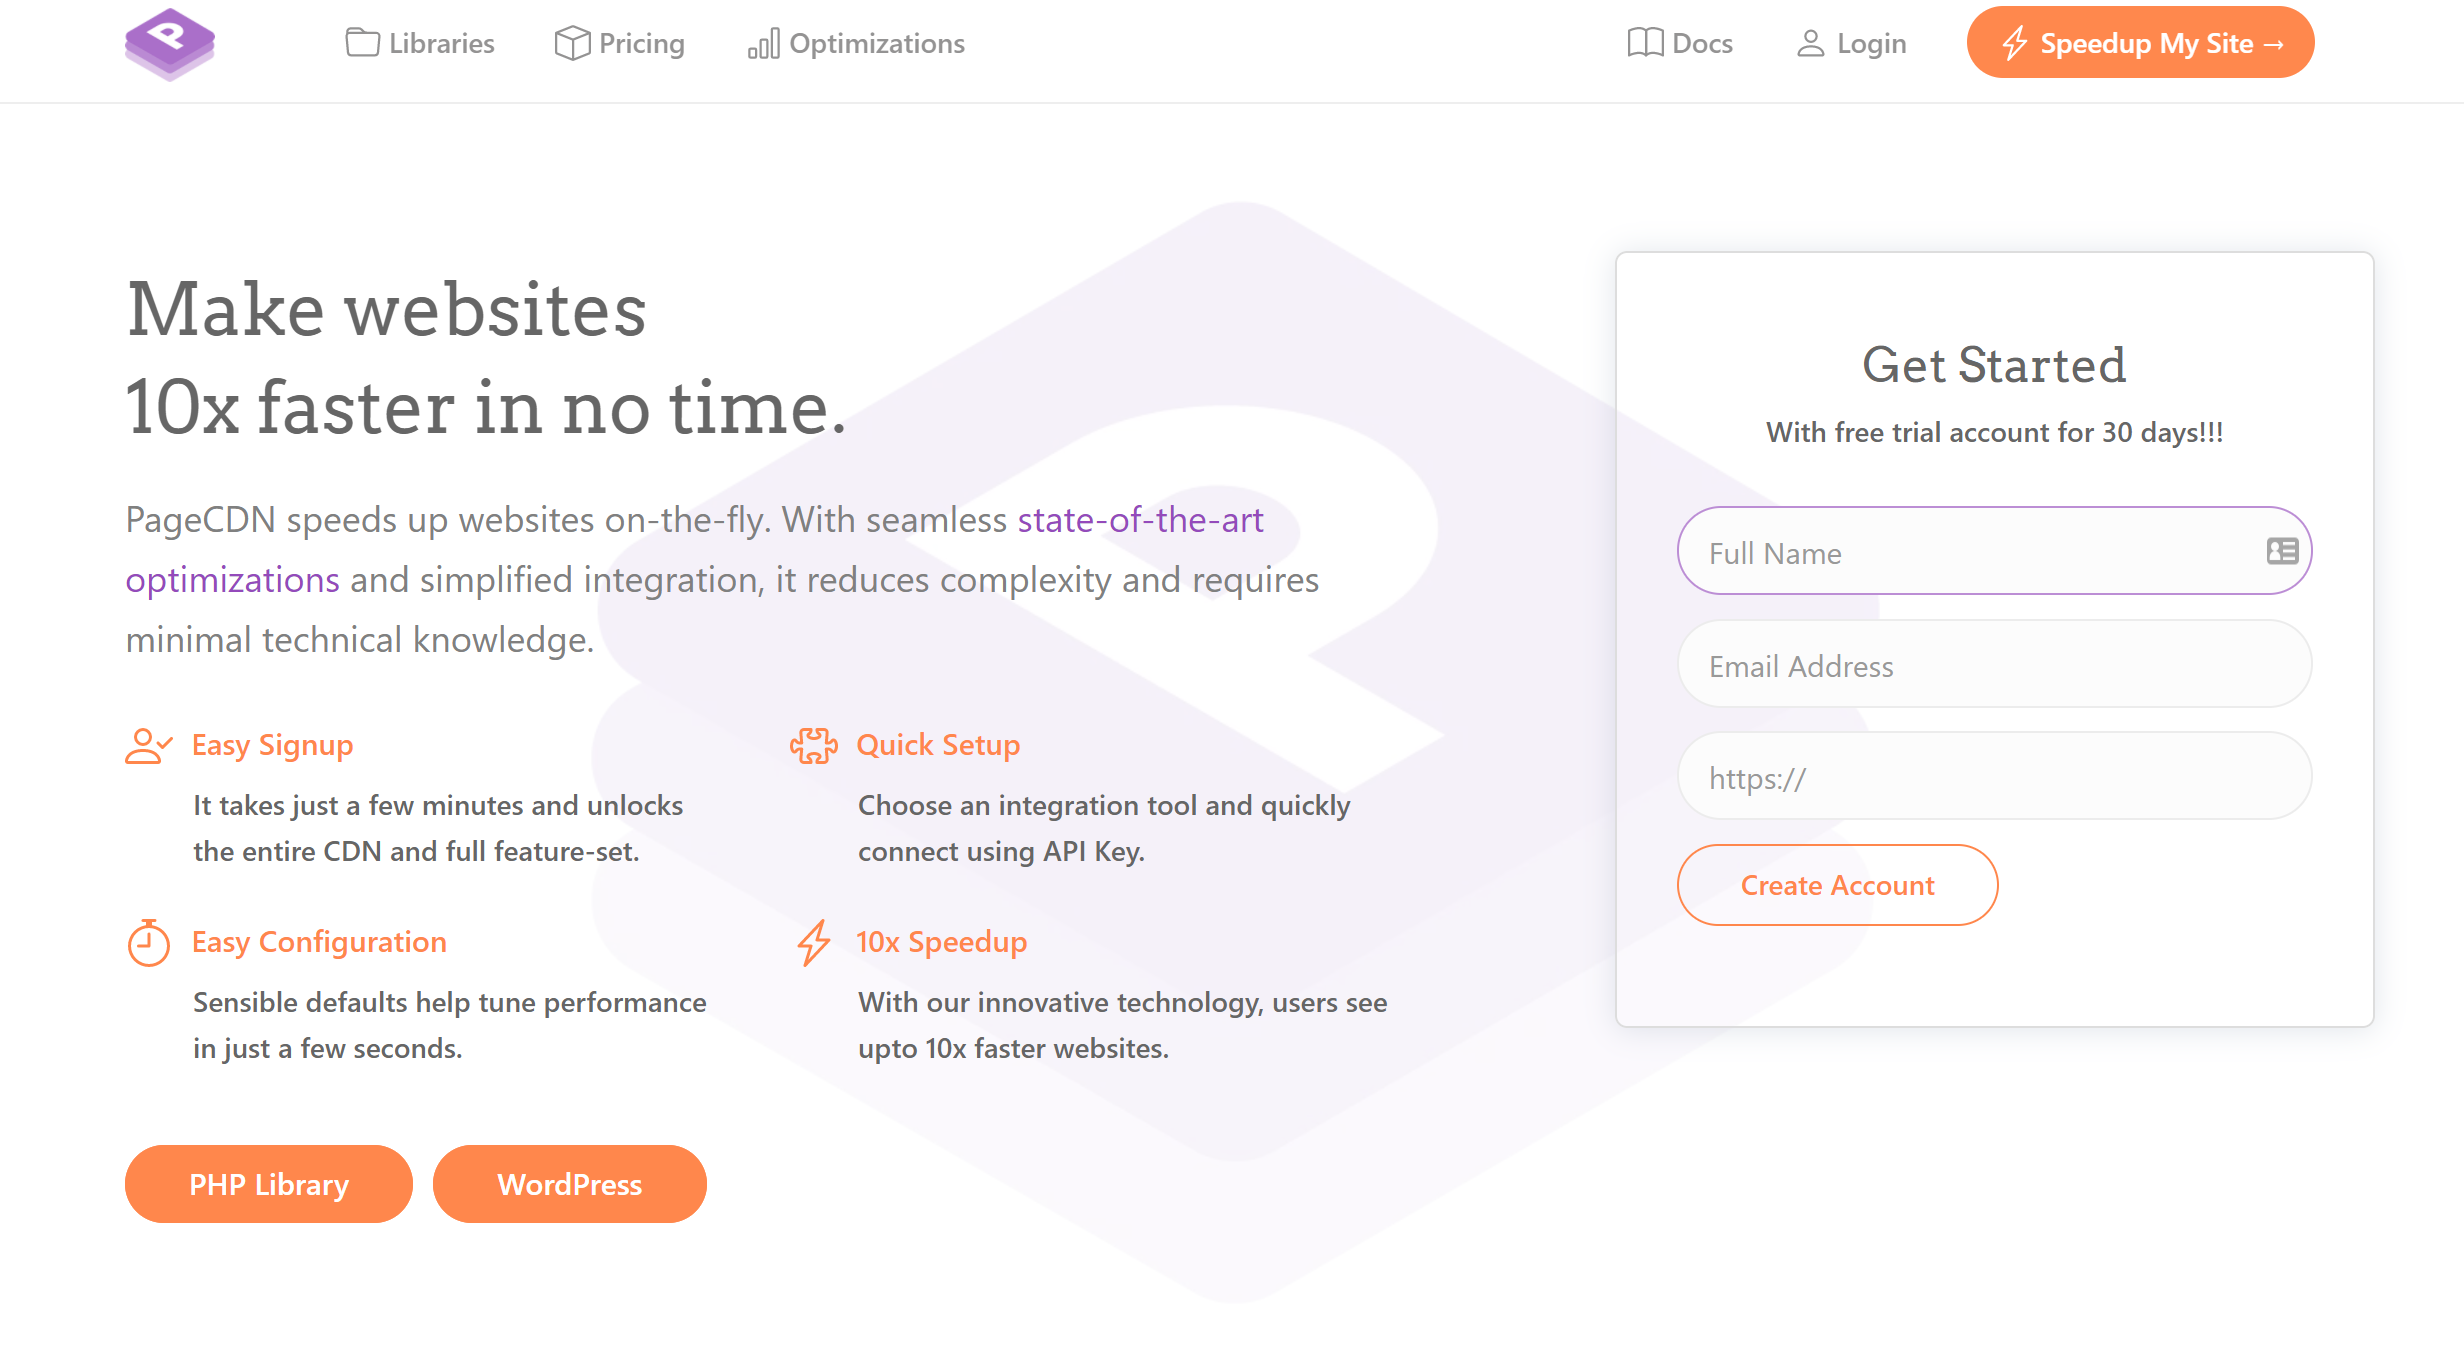Click the Libraries folder icon
The height and width of the screenshot is (1352, 2464).
pyautogui.click(x=362, y=43)
